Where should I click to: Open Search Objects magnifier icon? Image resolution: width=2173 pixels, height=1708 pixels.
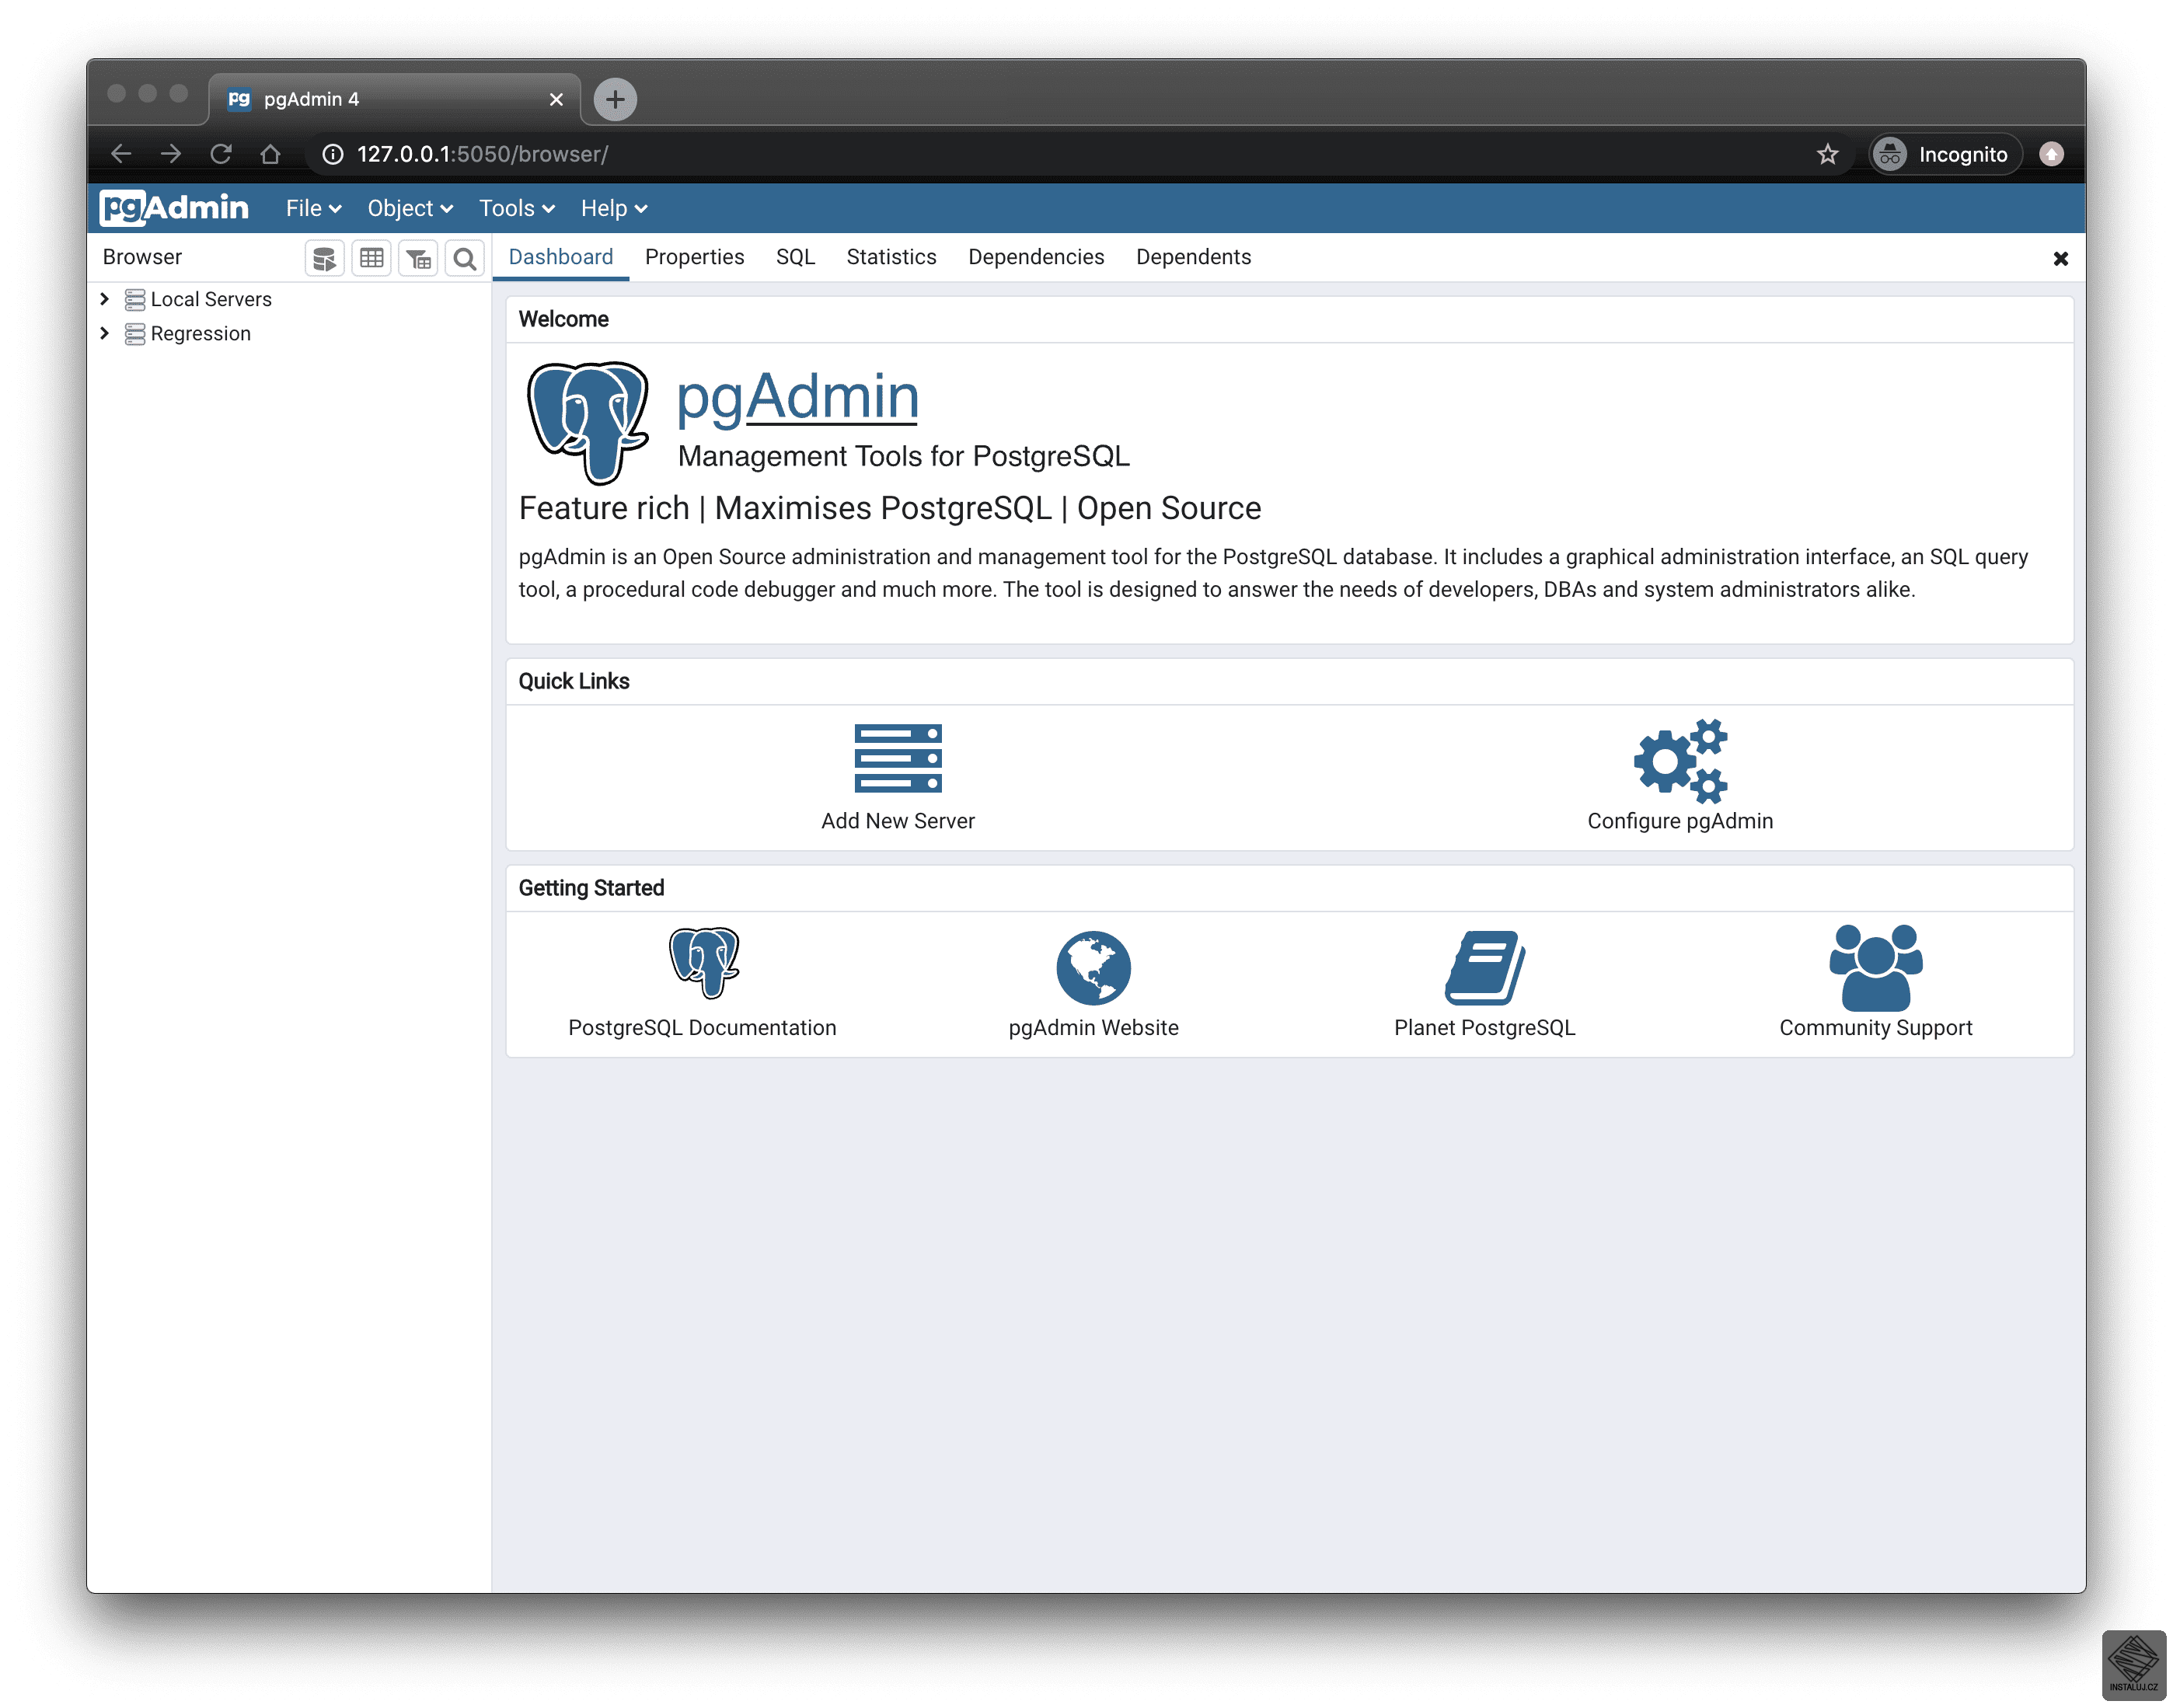point(464,258)
